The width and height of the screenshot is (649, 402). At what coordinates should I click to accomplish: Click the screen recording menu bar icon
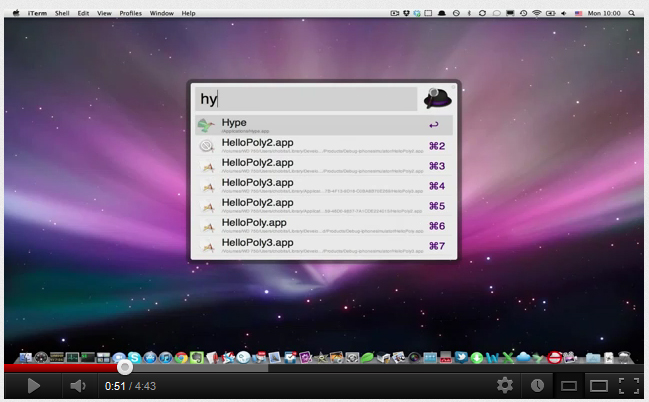coord(395,13)
